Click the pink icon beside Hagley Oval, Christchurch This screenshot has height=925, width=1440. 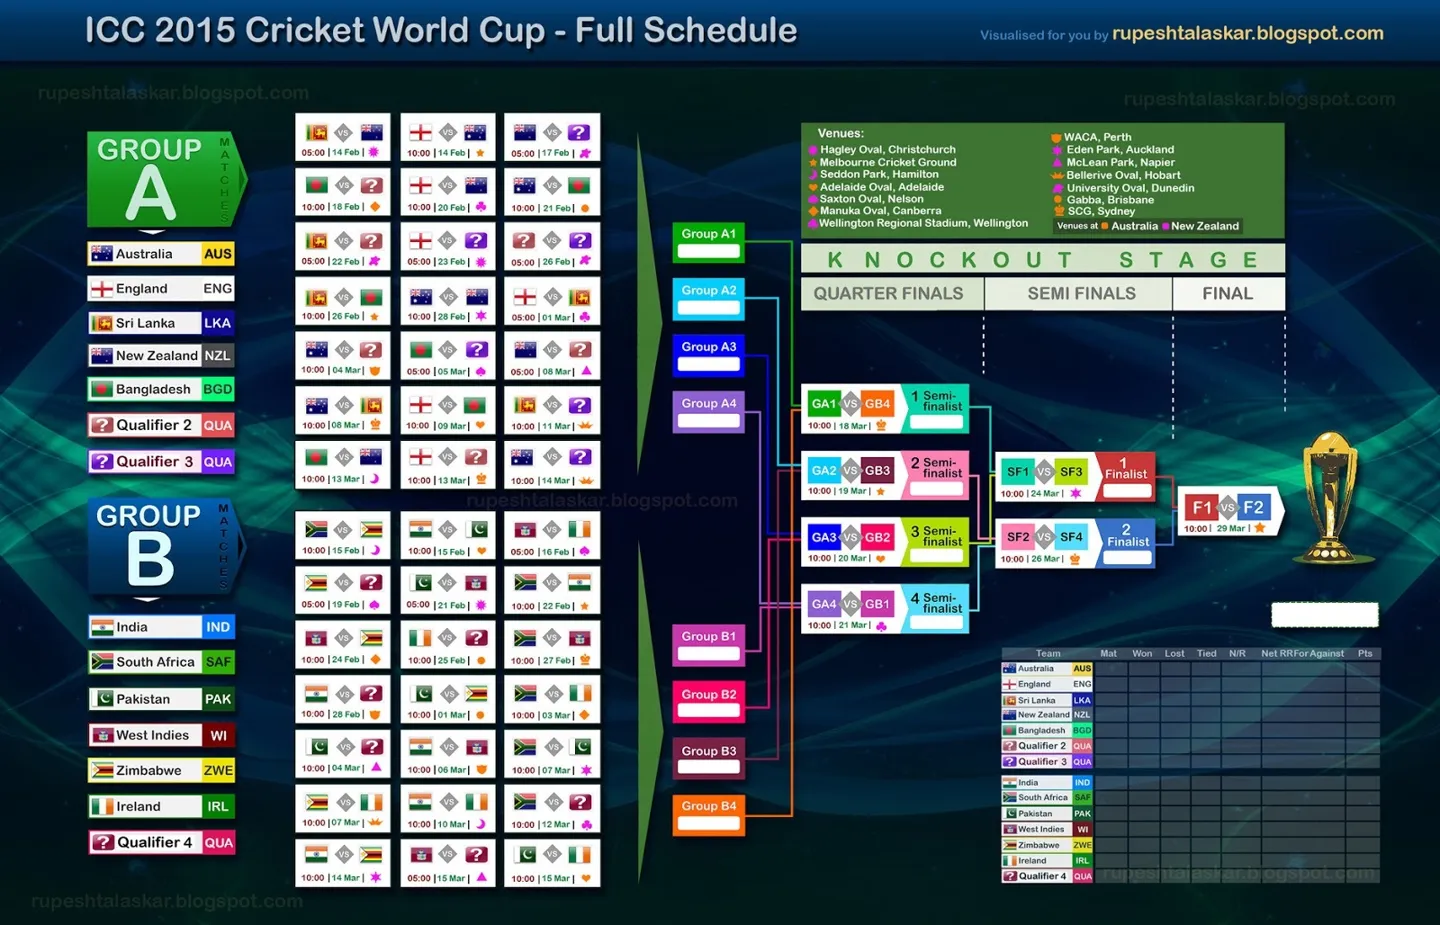(813, 150)
